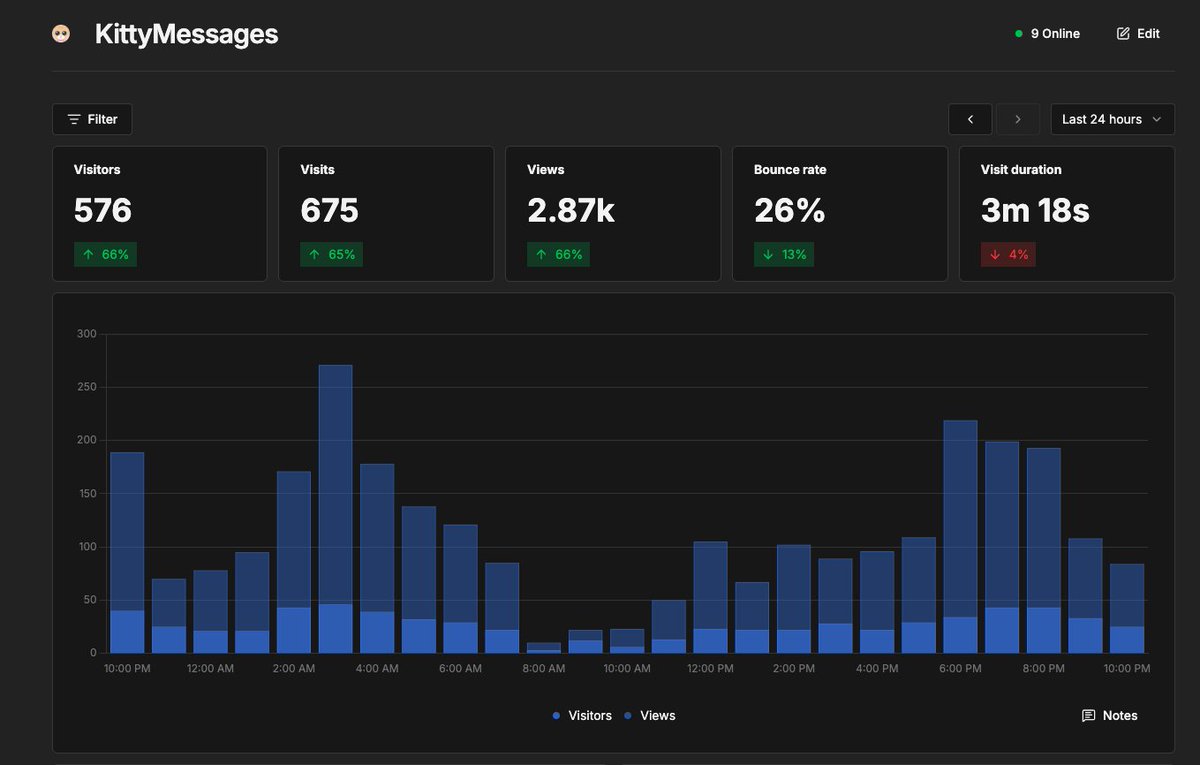Open the Notes panel
1200x765 pixels.
pos(1110,716)
